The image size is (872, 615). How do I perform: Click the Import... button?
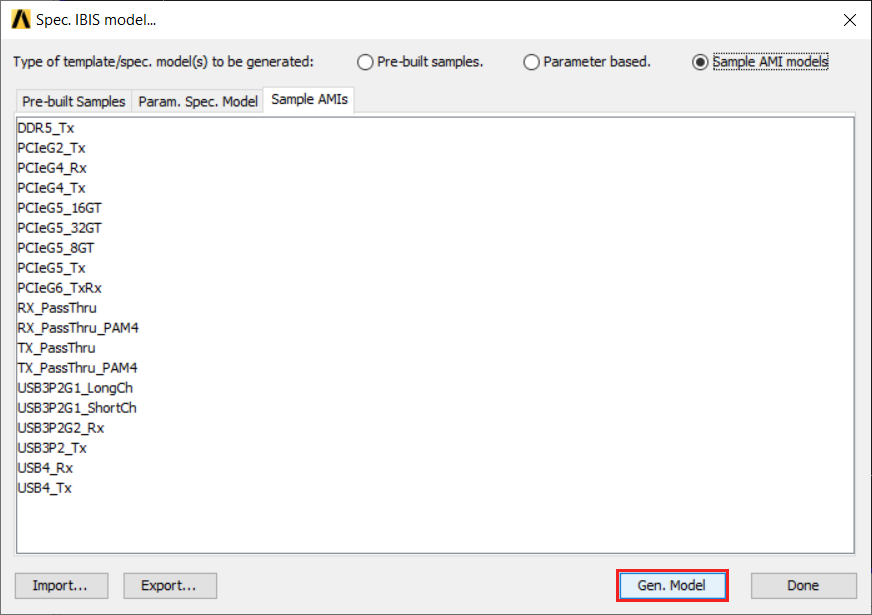pyautogui.click(x=61, y=586)
